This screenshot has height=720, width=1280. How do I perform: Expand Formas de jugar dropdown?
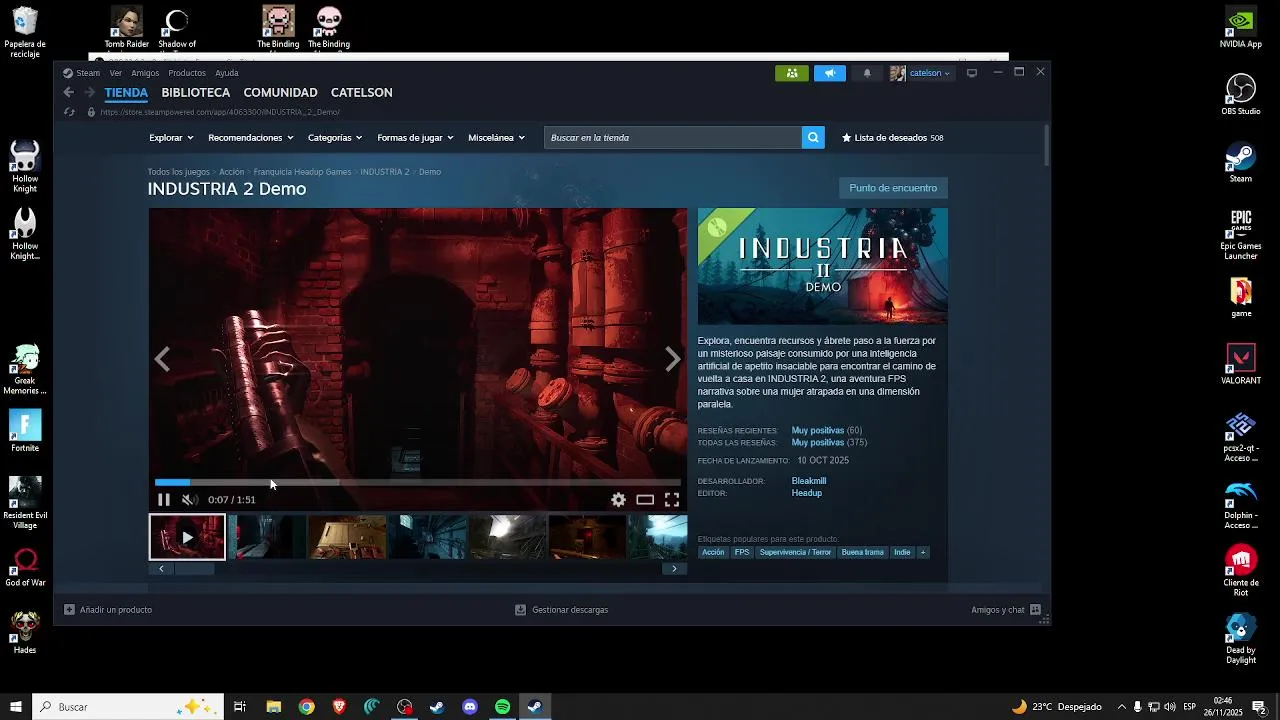[x=415, y=138]
